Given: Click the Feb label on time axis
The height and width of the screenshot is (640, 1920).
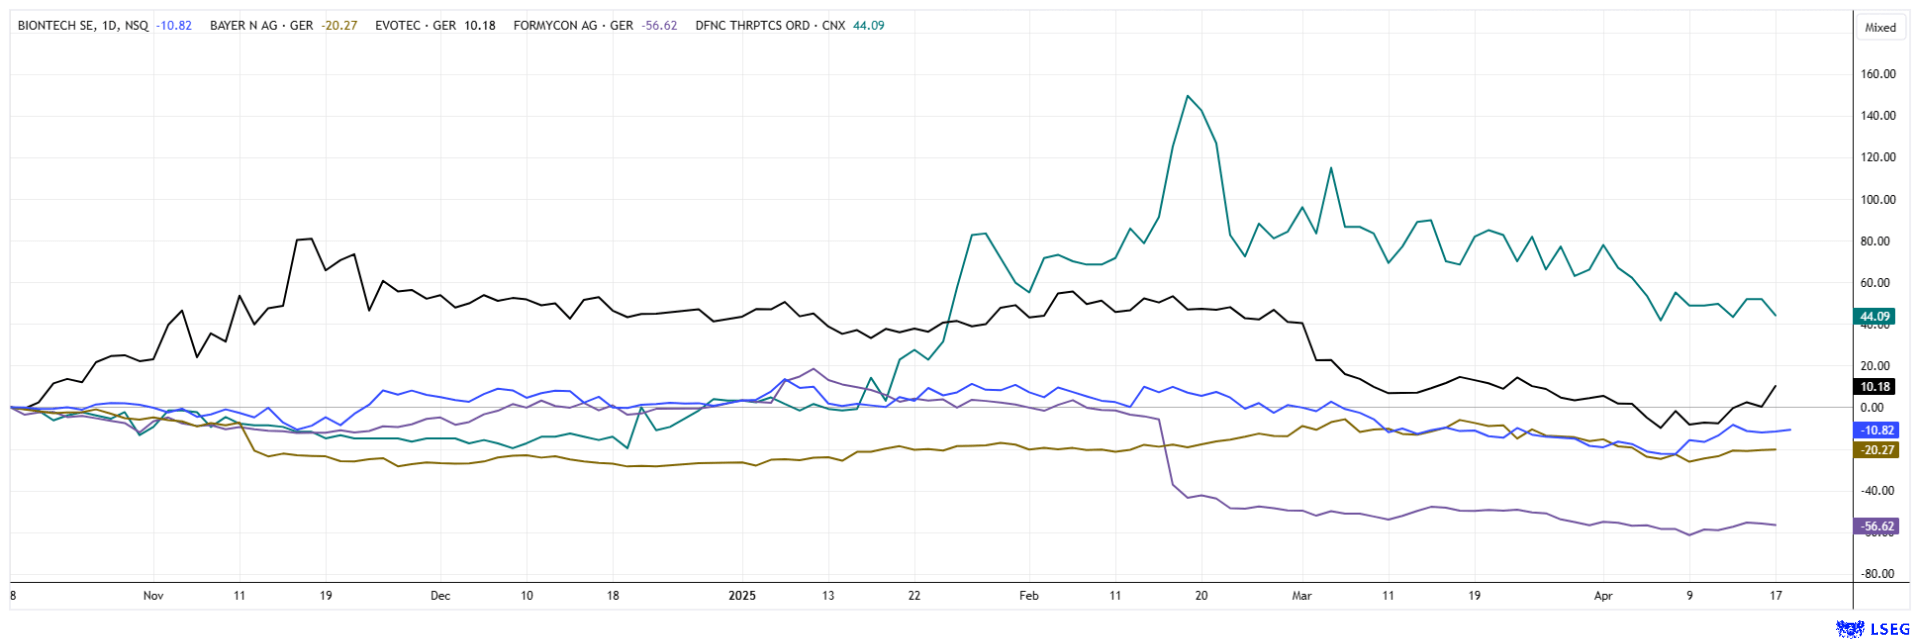Looking at the screenshot, I should (1029, 596).
